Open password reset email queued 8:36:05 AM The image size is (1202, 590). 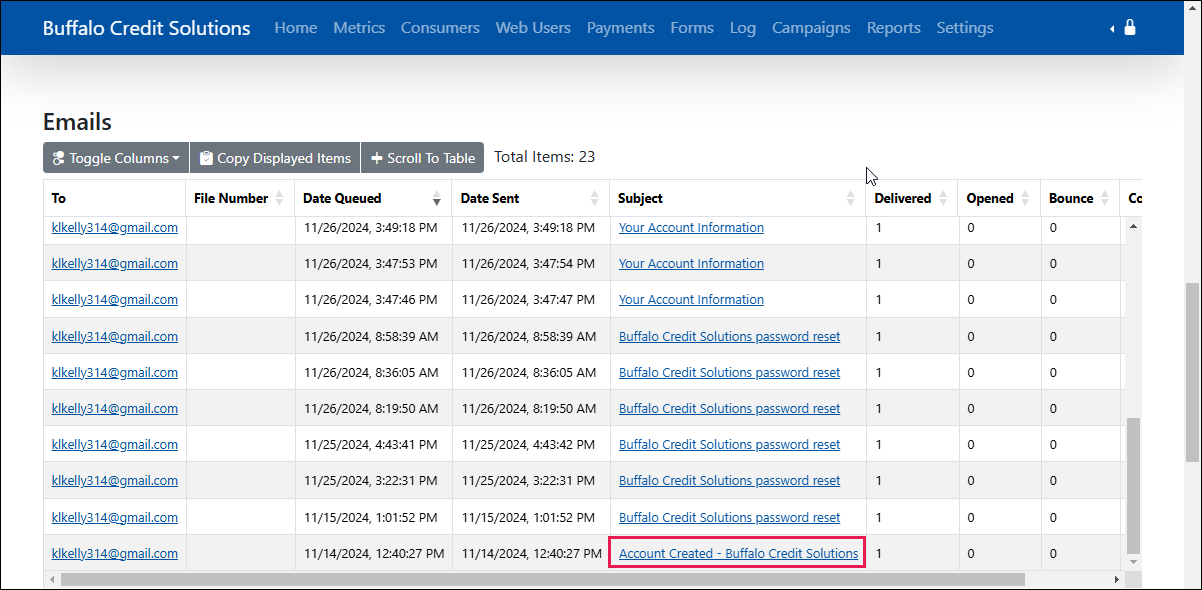729,372
